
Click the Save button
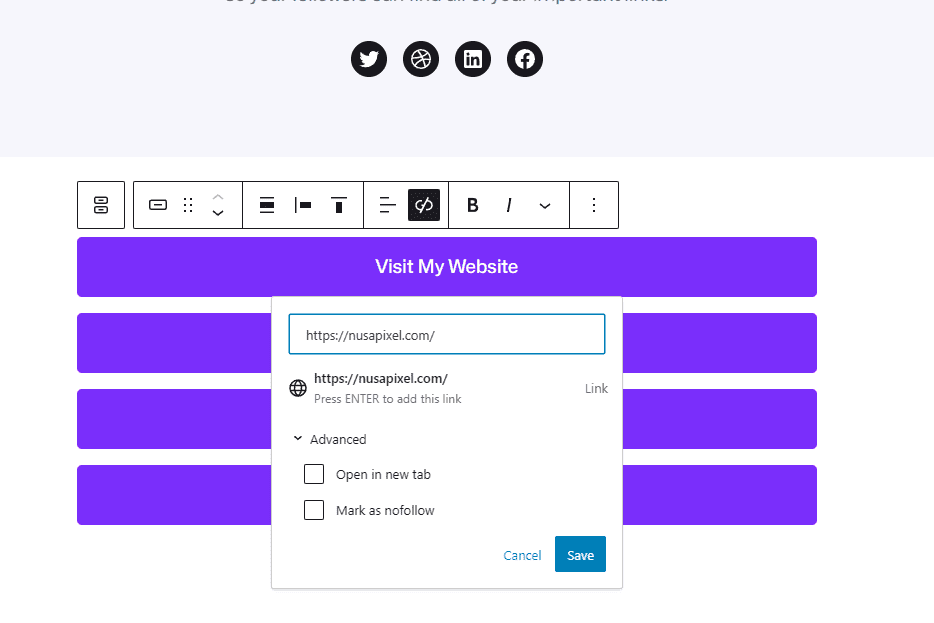[580, 555]
